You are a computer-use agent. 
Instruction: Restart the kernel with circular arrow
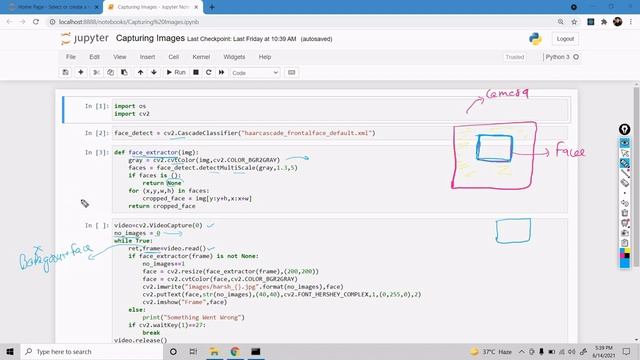coord(209,72)
